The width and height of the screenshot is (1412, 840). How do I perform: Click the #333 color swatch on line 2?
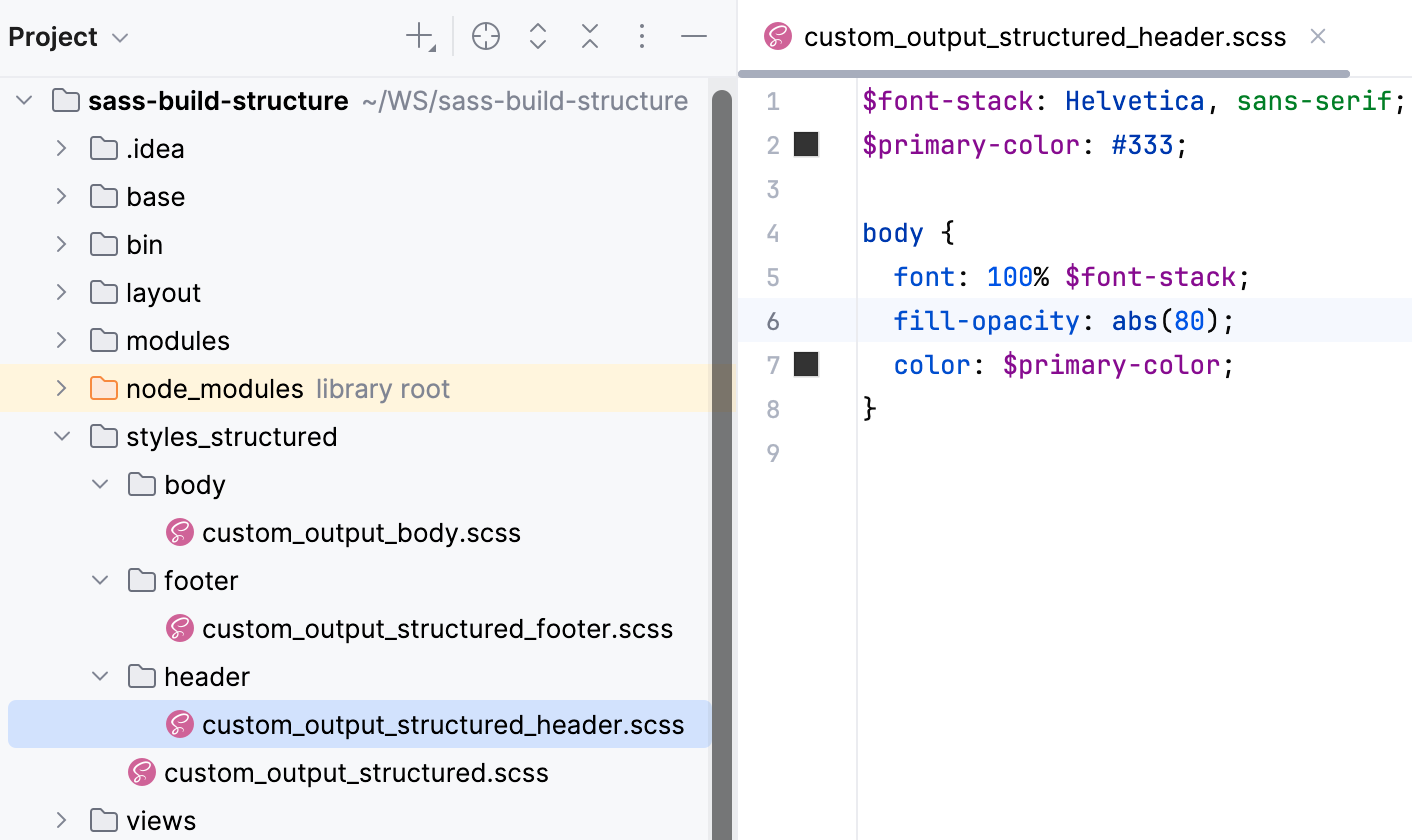click(806, 145)
